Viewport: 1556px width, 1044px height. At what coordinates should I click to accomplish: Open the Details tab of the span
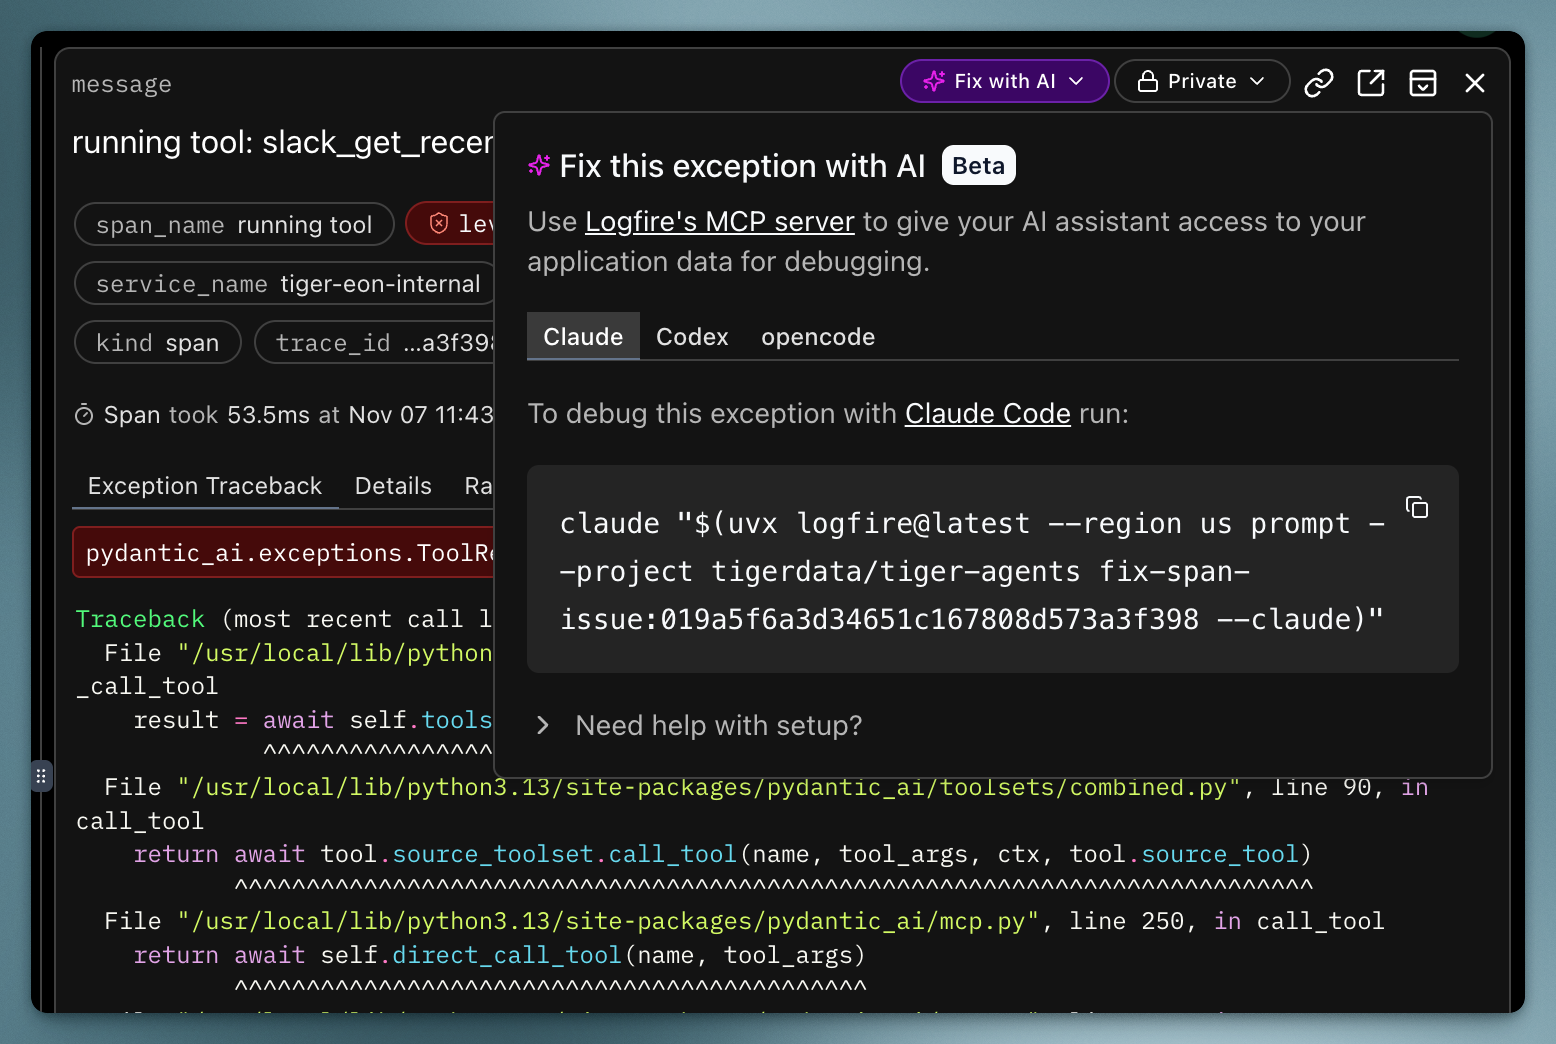coord(393,486)
